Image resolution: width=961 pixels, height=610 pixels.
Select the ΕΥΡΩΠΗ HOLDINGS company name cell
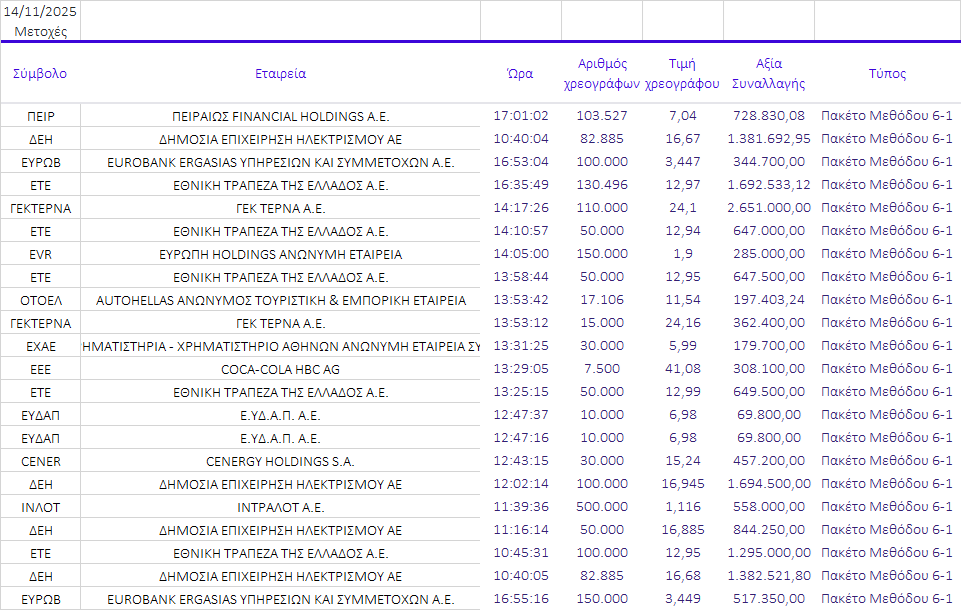pyautogui.click(x=280, y=254)
